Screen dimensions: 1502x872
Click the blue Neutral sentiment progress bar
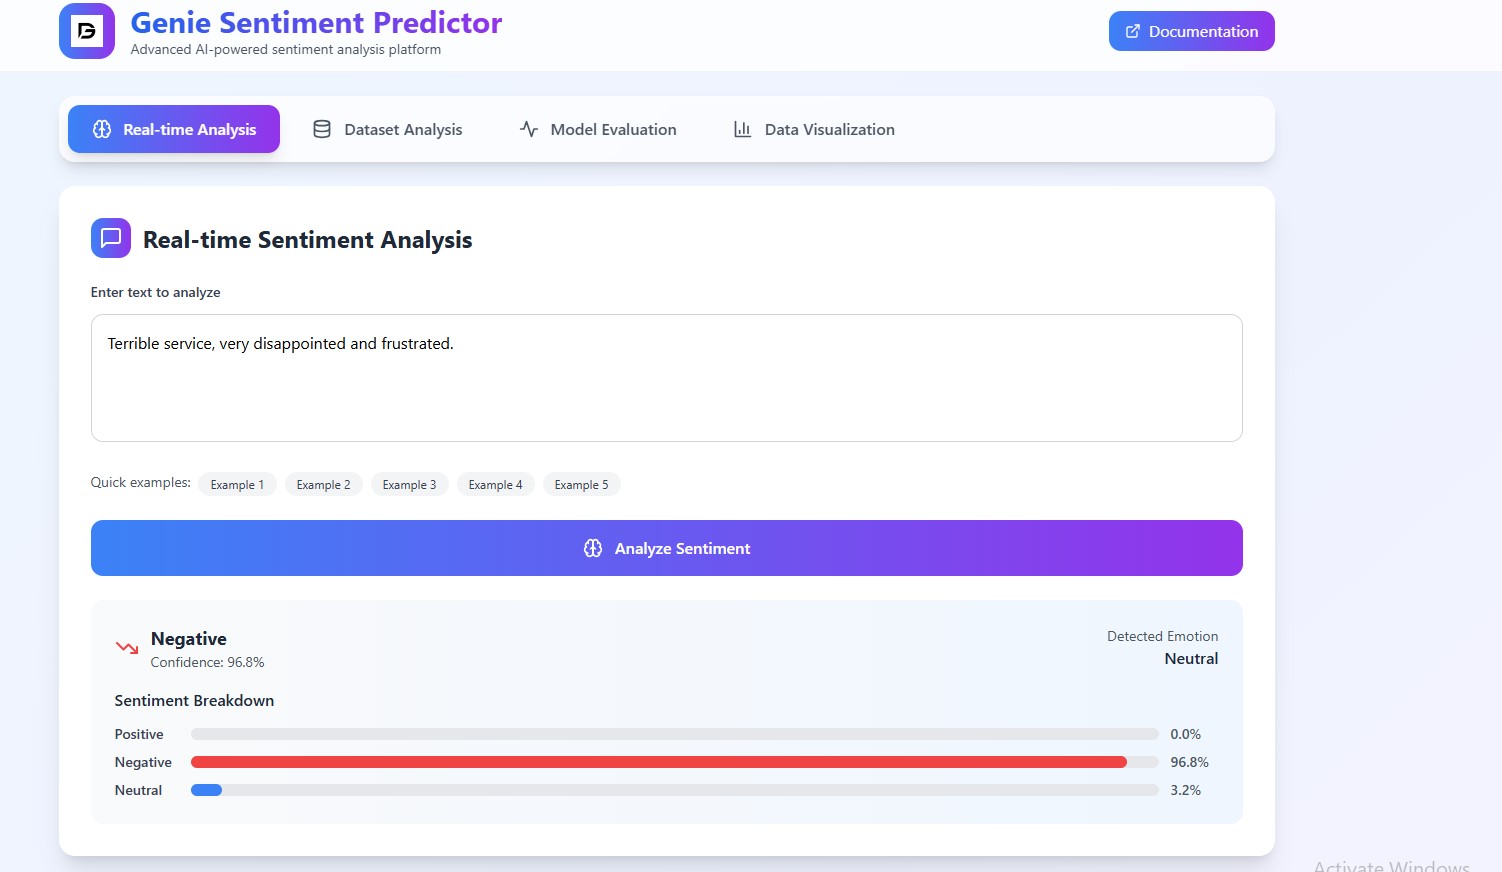click(206, 790)
